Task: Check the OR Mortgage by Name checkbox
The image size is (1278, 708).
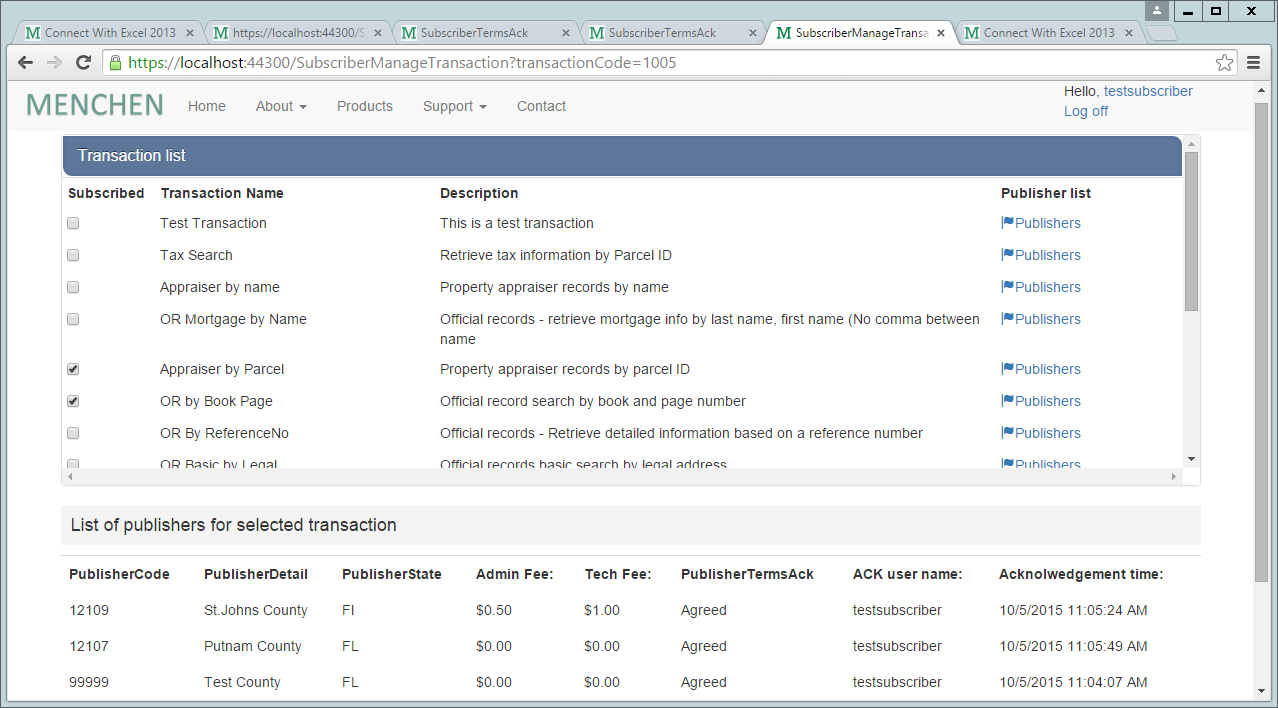Action: coord(73,319)
